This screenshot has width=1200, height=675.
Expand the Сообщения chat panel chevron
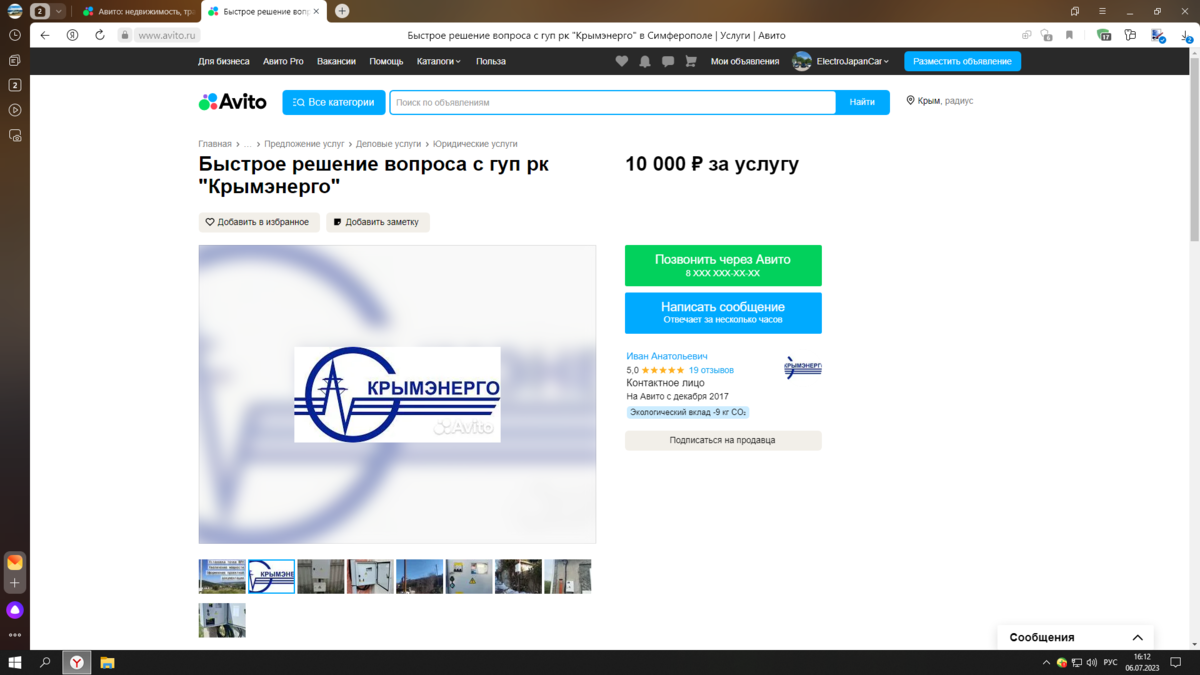[x=1137, y=637]
